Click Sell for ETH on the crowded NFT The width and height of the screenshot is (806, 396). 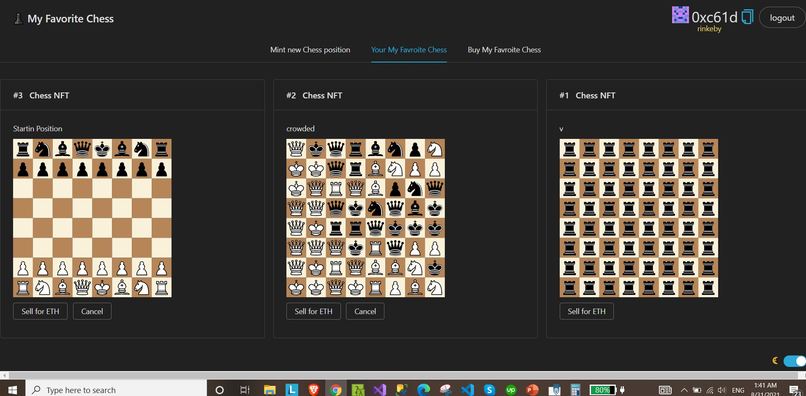pos(313,311)
